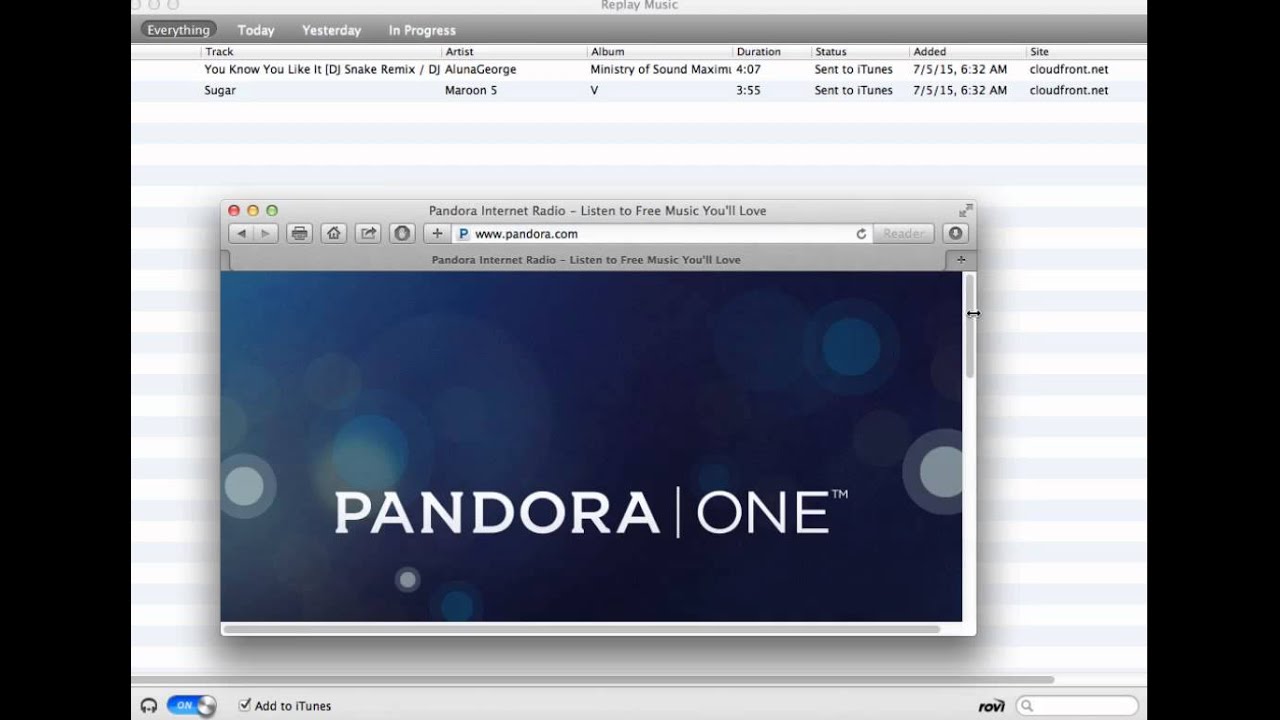1280x720 pixels.
Task: Click the Replay Music search field
Action: [x=1077, y=706]
